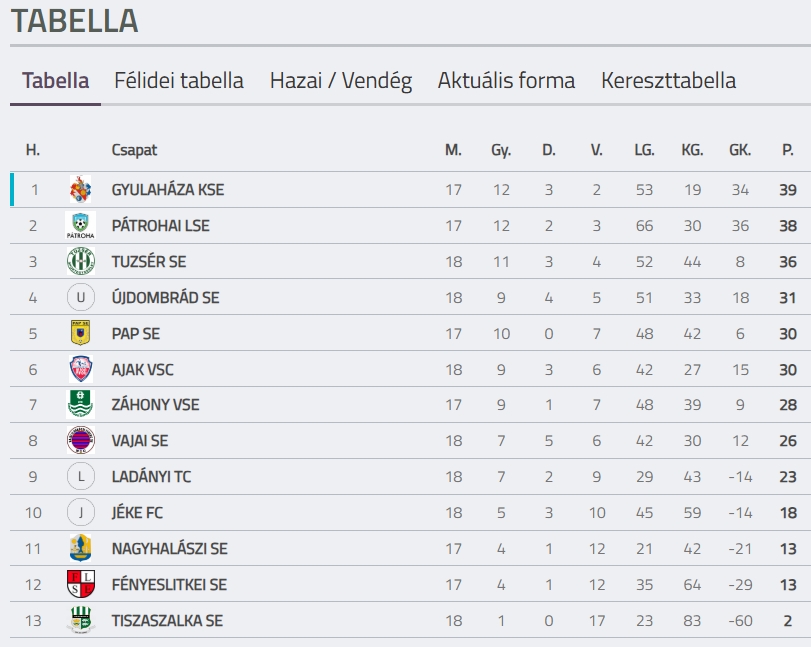Image resolution: width=811 pixels, height=647 pixels.
Task: Click the Újdombrád SE placeholder U icon
Action: click(x=81, y=297)
